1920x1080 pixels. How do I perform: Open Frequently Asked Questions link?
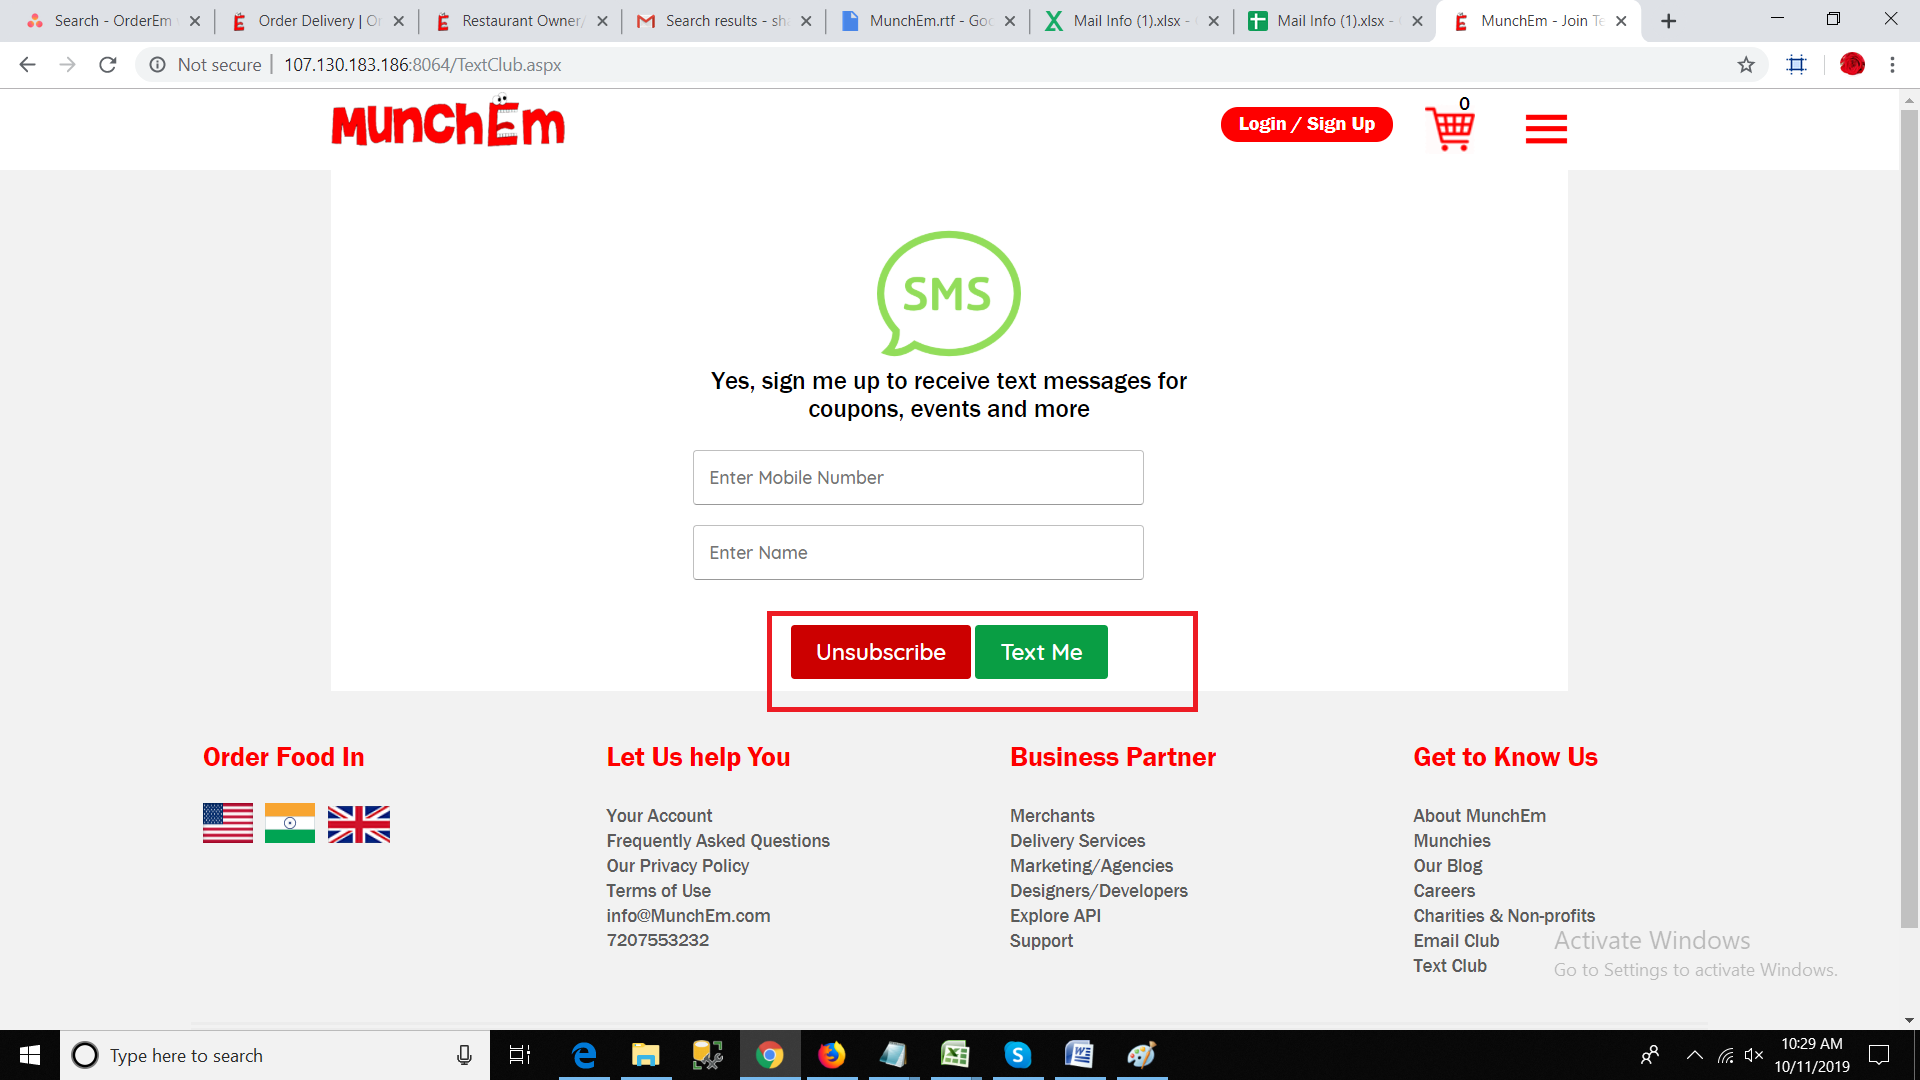pos(718,841)
